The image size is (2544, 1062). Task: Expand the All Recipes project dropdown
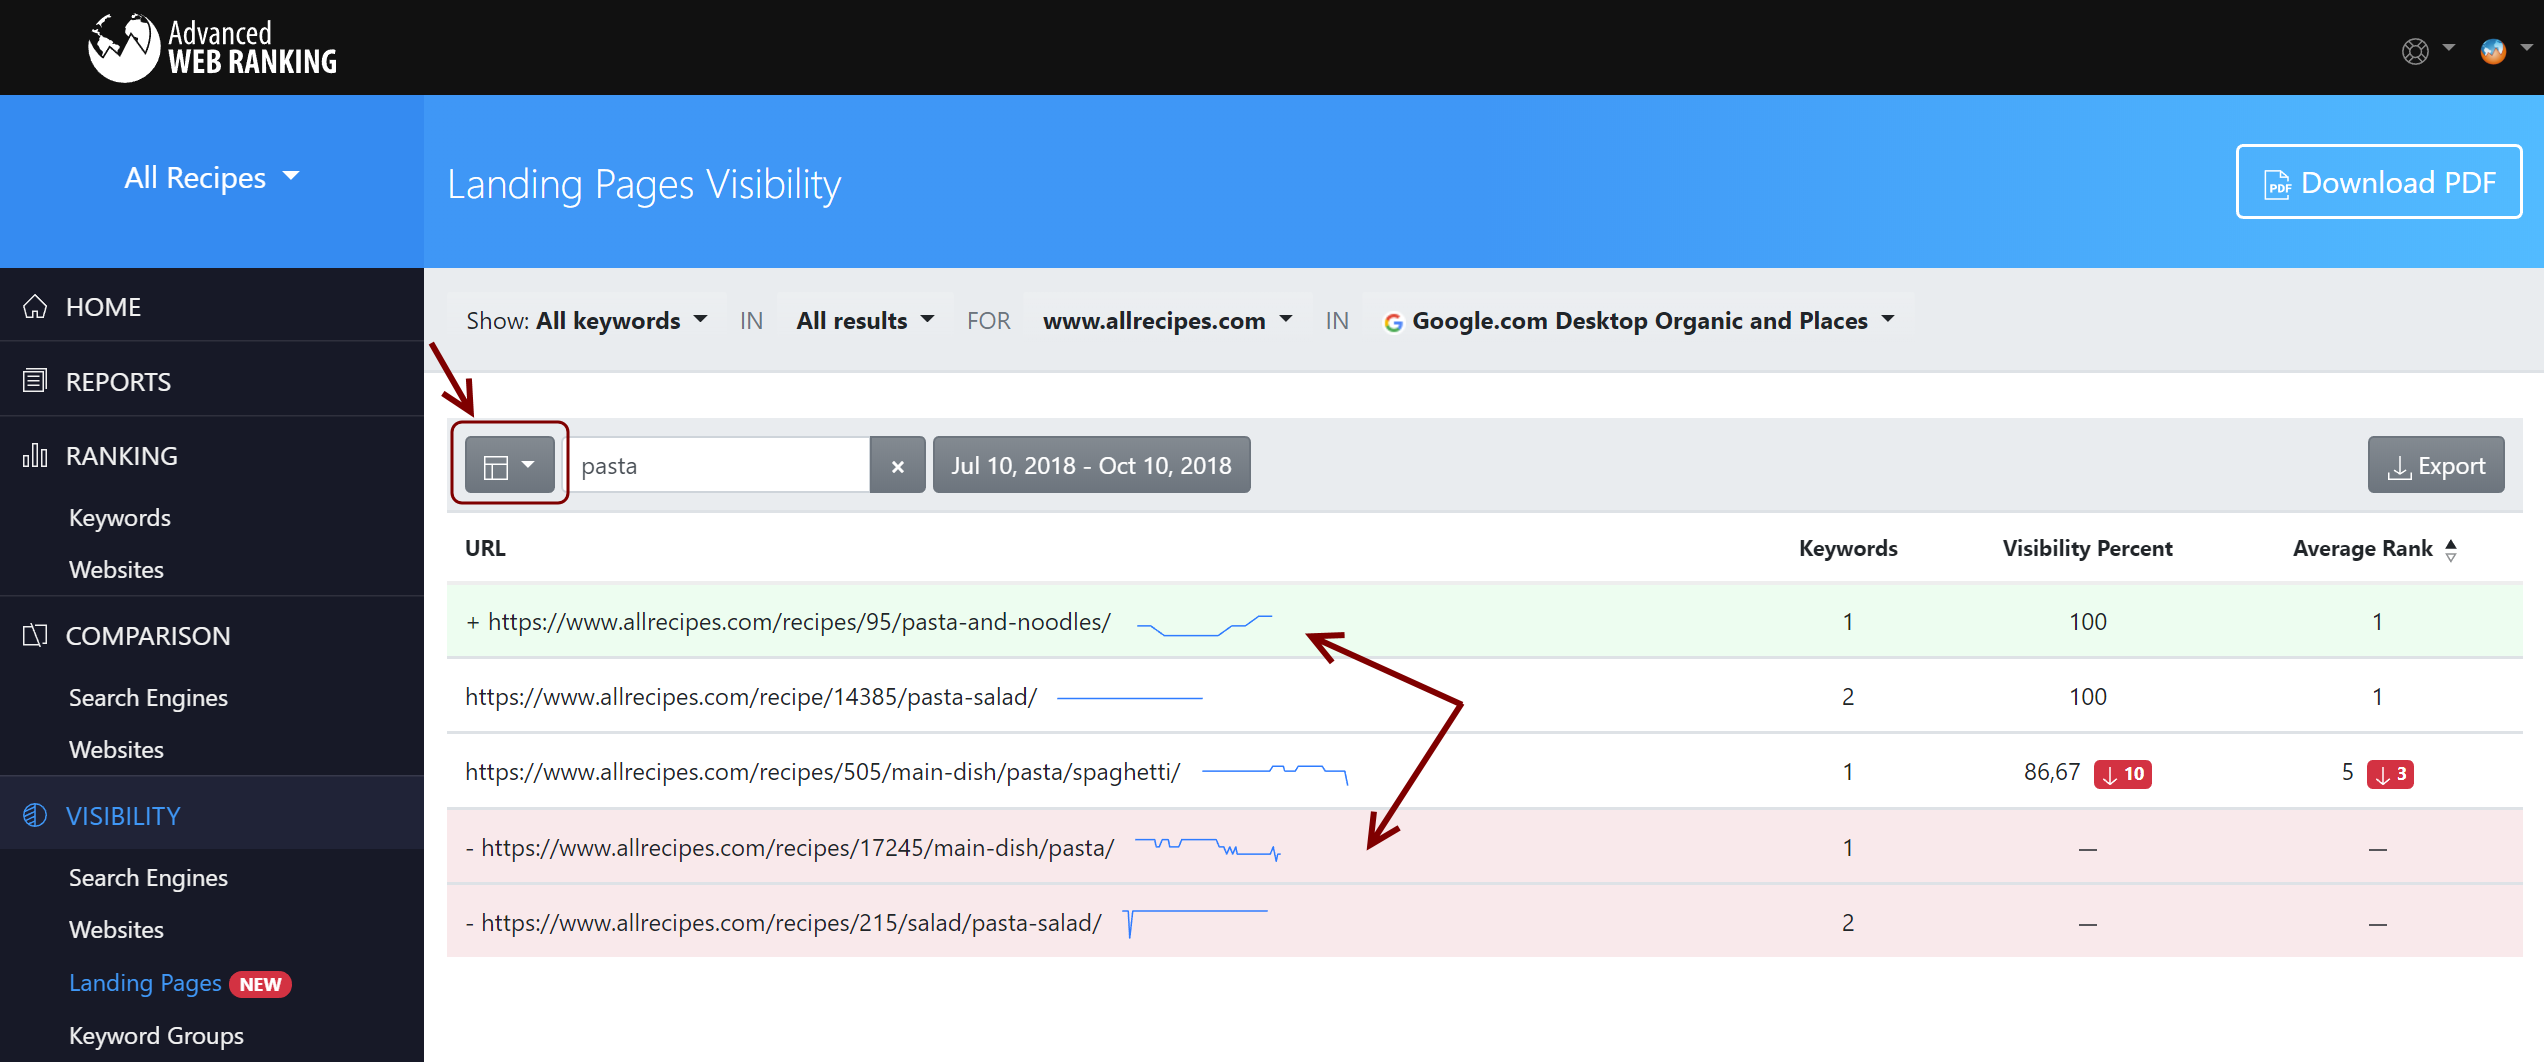pyautogui.click(x=212, y=178)
